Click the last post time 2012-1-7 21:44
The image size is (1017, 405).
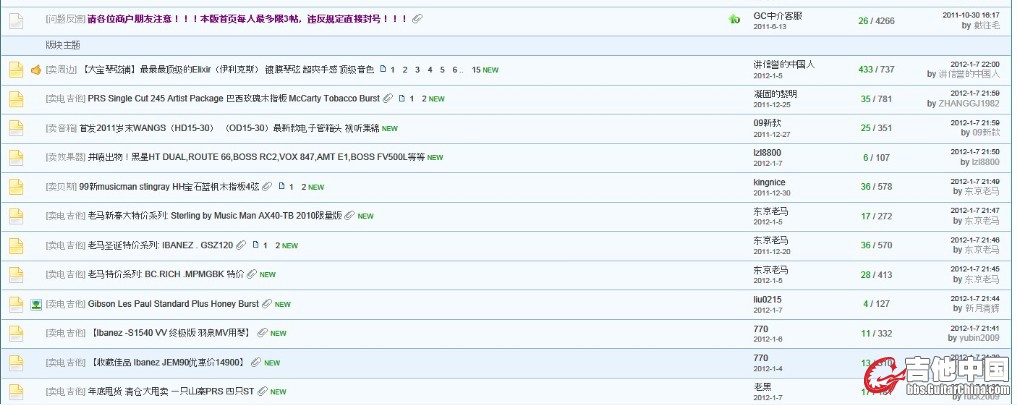click(x=975, y=299)
